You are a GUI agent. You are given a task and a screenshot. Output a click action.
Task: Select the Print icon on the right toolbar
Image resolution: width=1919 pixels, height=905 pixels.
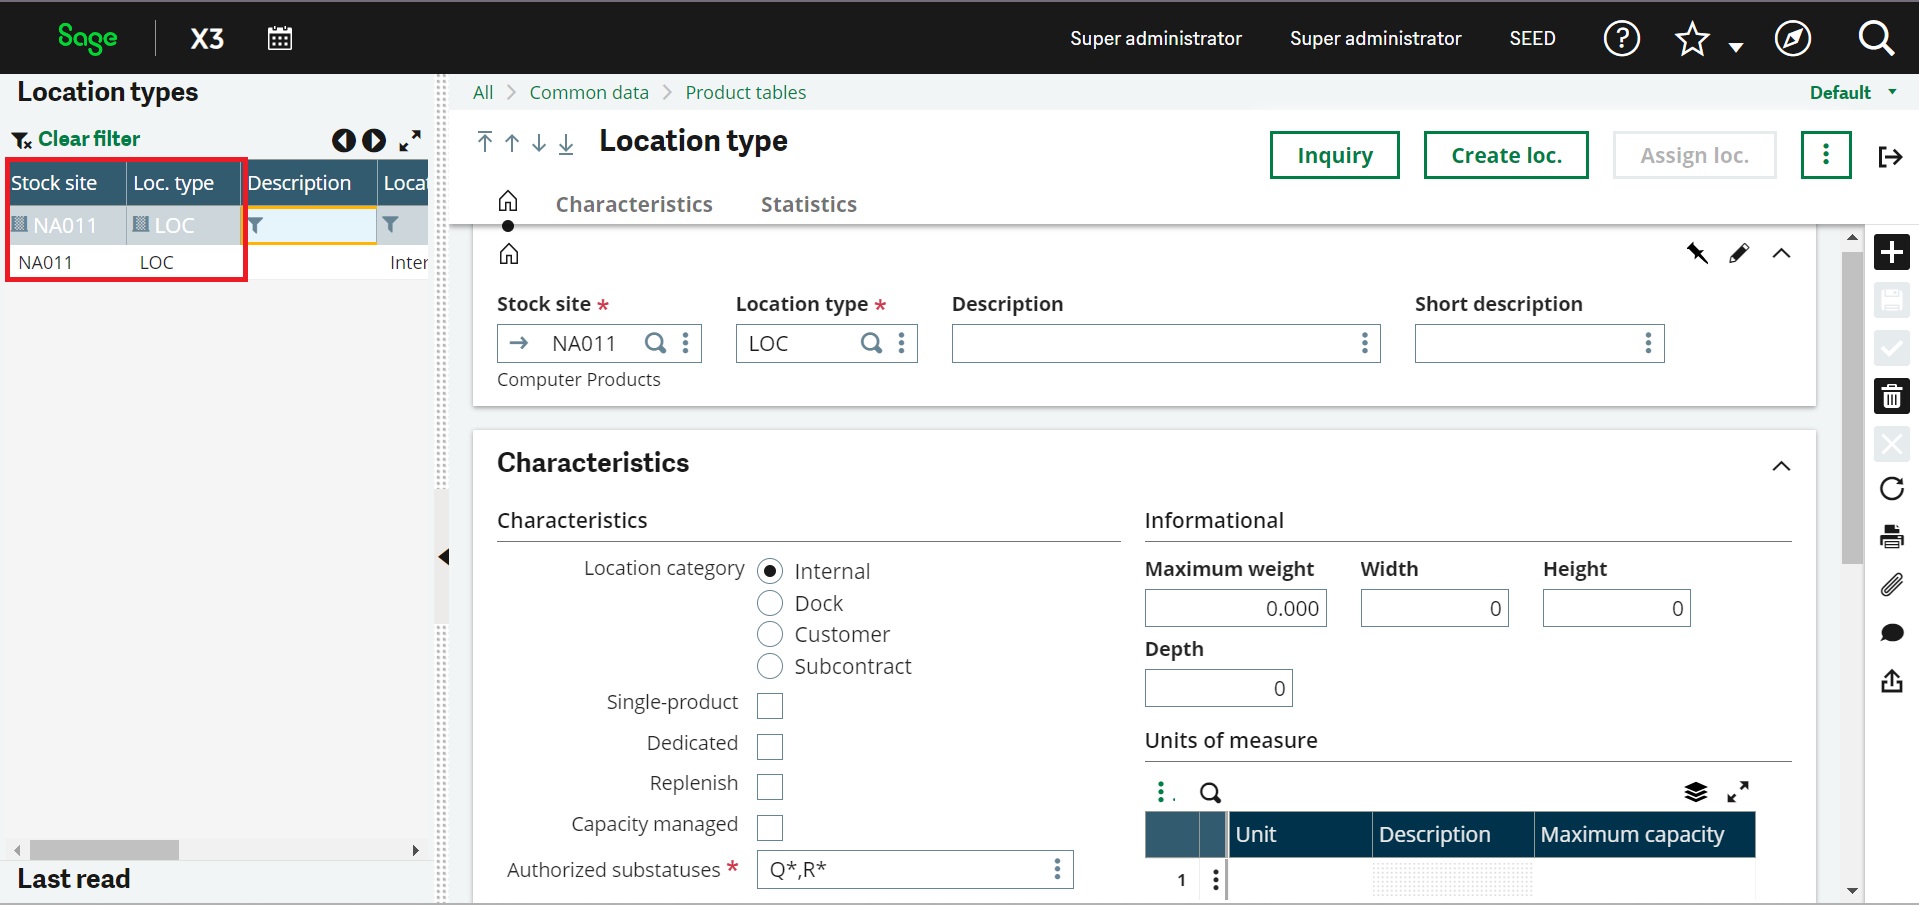(x=1891, y=536)
